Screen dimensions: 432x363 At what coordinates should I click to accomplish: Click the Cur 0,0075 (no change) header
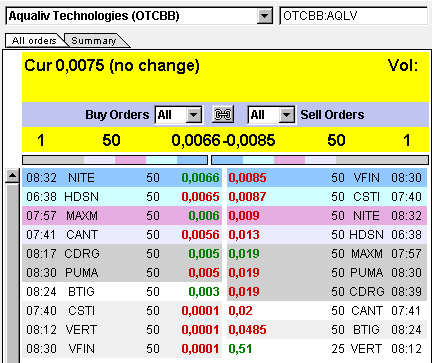[112, 65]
